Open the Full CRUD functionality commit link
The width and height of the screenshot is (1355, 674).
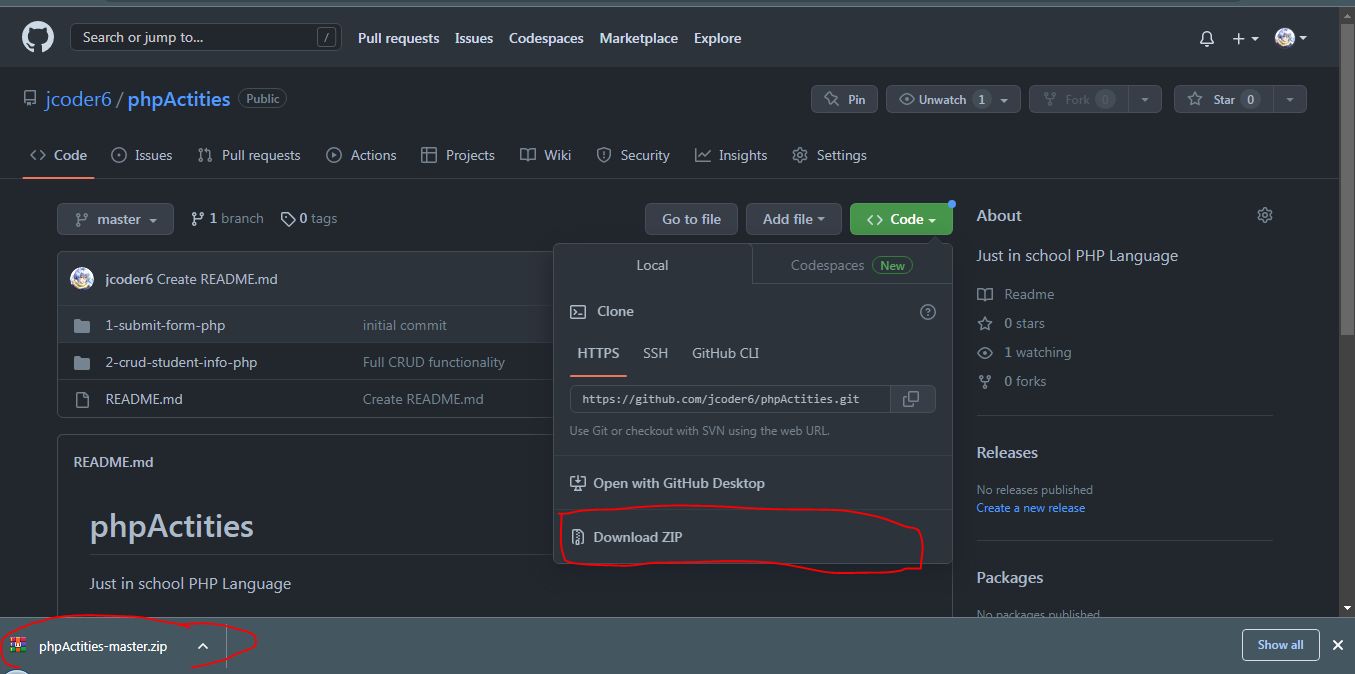tap(434, 362)
